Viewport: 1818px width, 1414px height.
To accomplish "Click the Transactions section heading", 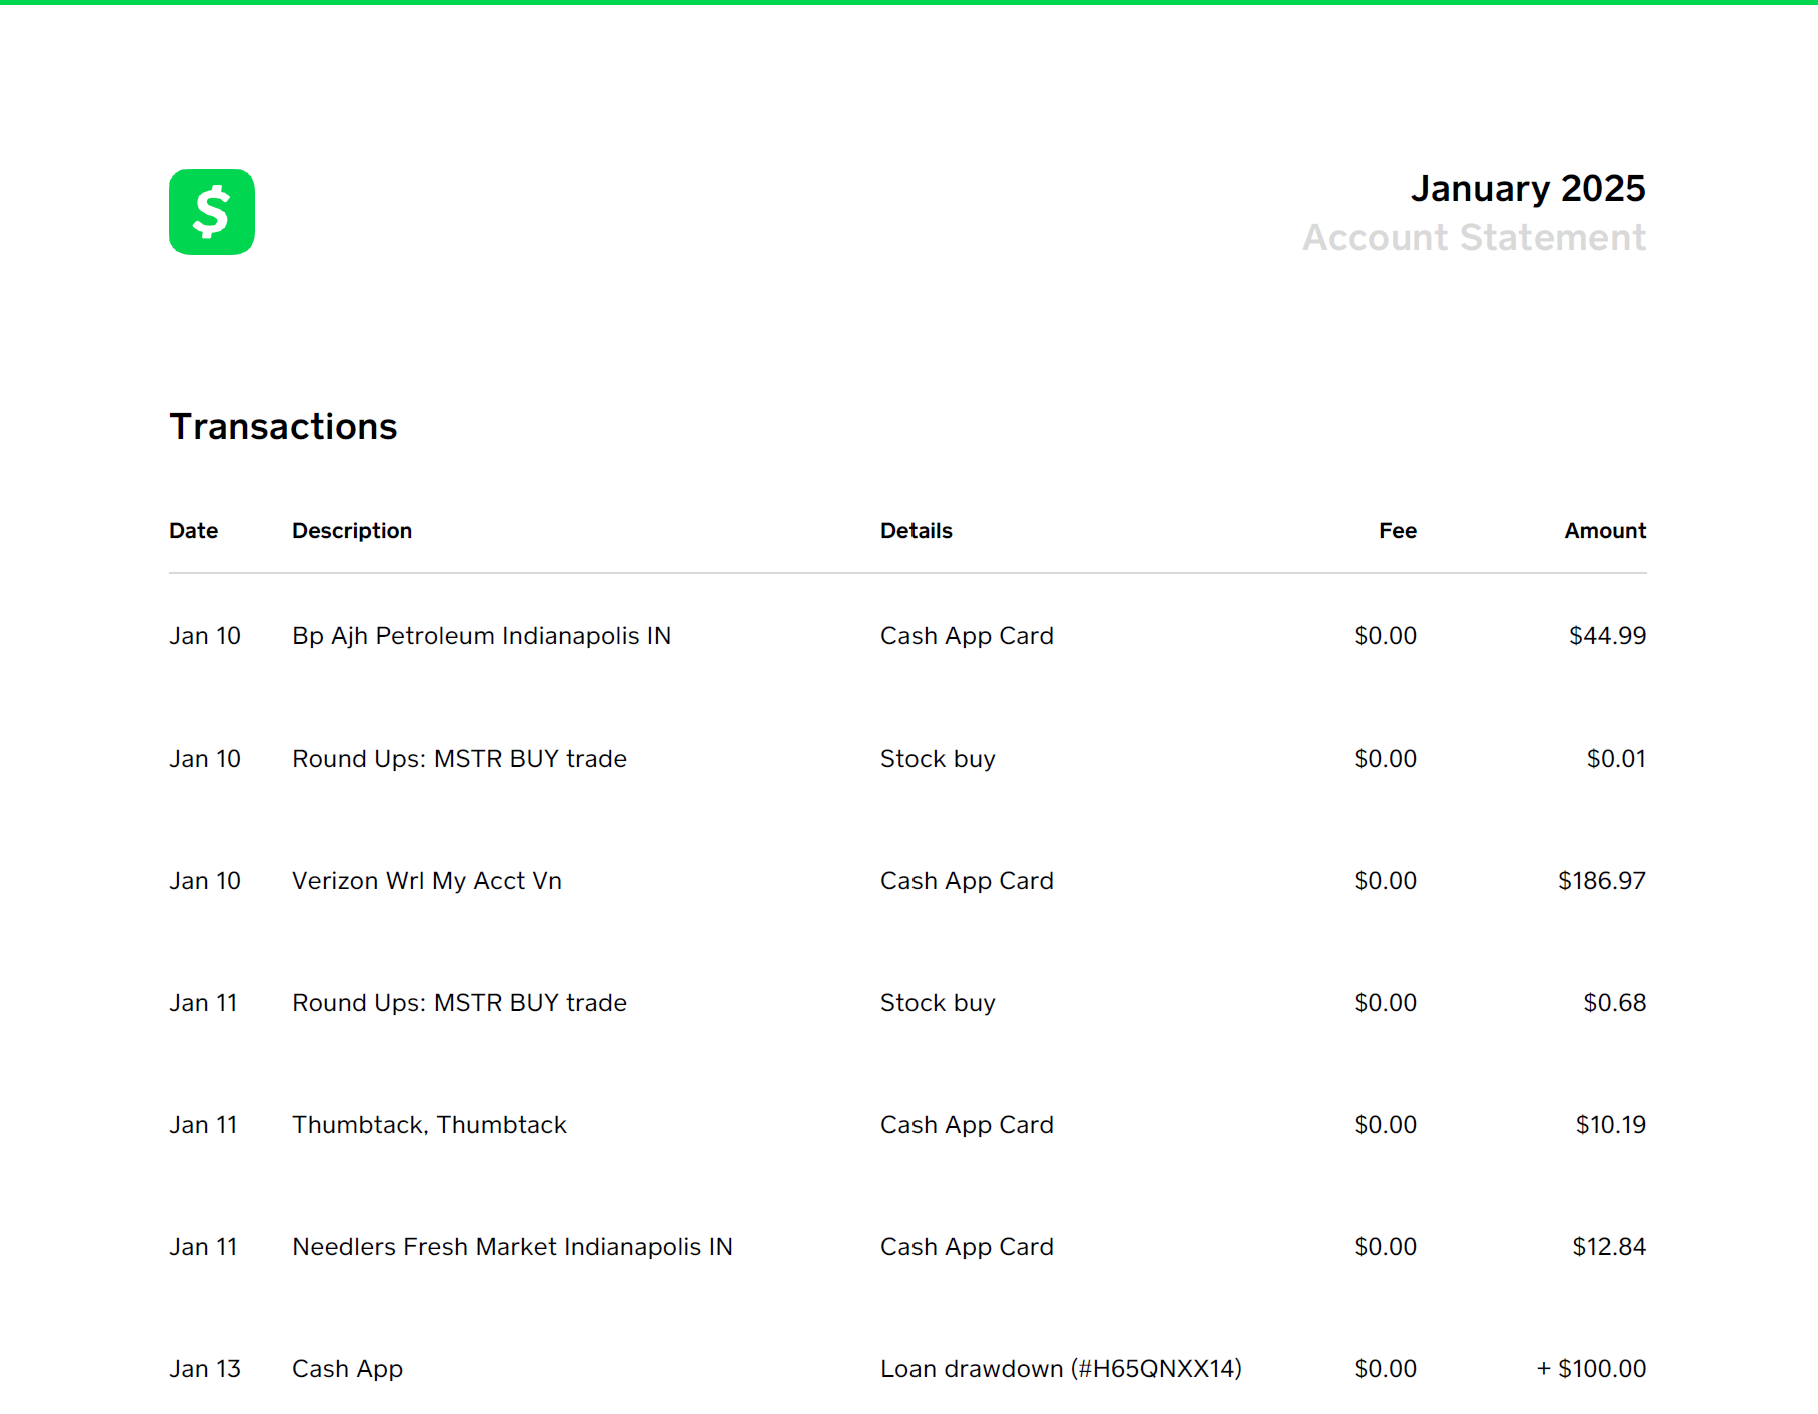I will [283, 426].
